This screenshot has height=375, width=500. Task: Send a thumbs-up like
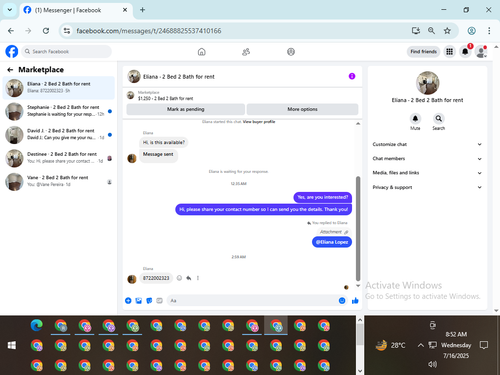pyautogui.click(x=355, y=301)
